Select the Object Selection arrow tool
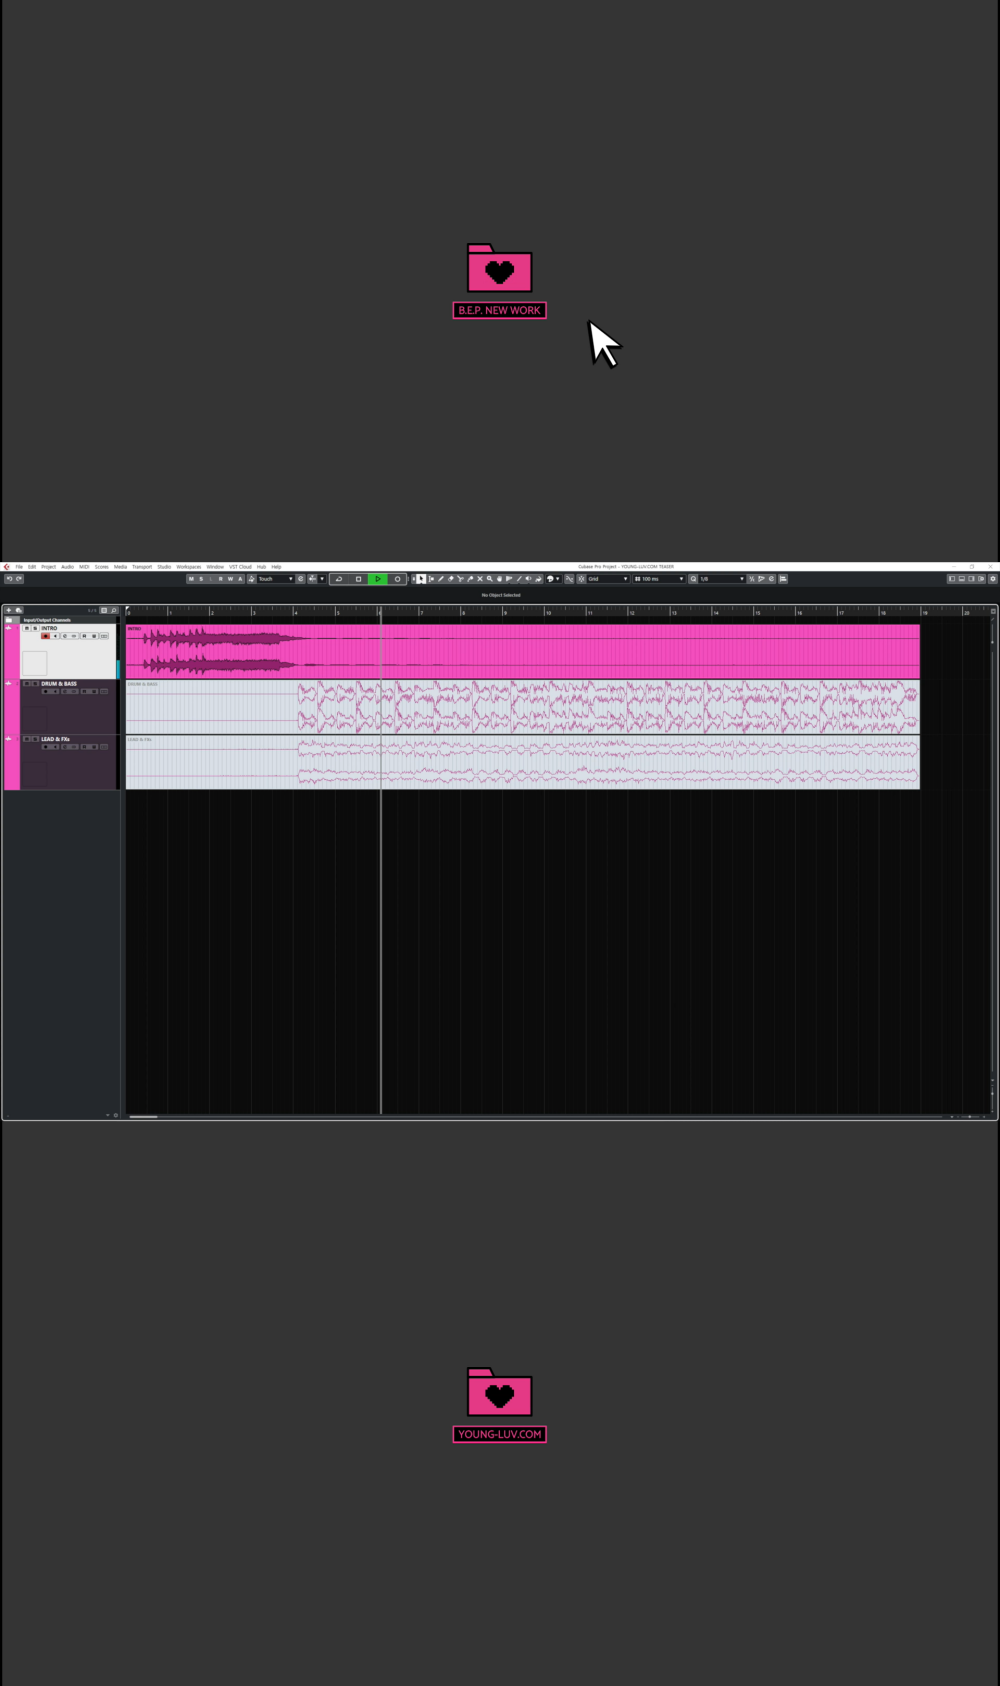The height and width of the screenshot is (1686, 1000). coord(421,579)
